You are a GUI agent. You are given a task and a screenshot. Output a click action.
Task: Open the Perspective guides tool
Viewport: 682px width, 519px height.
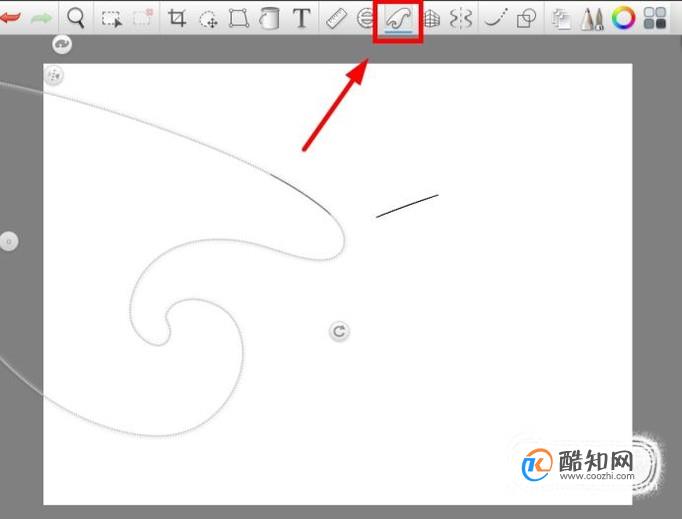coord(431,19)
